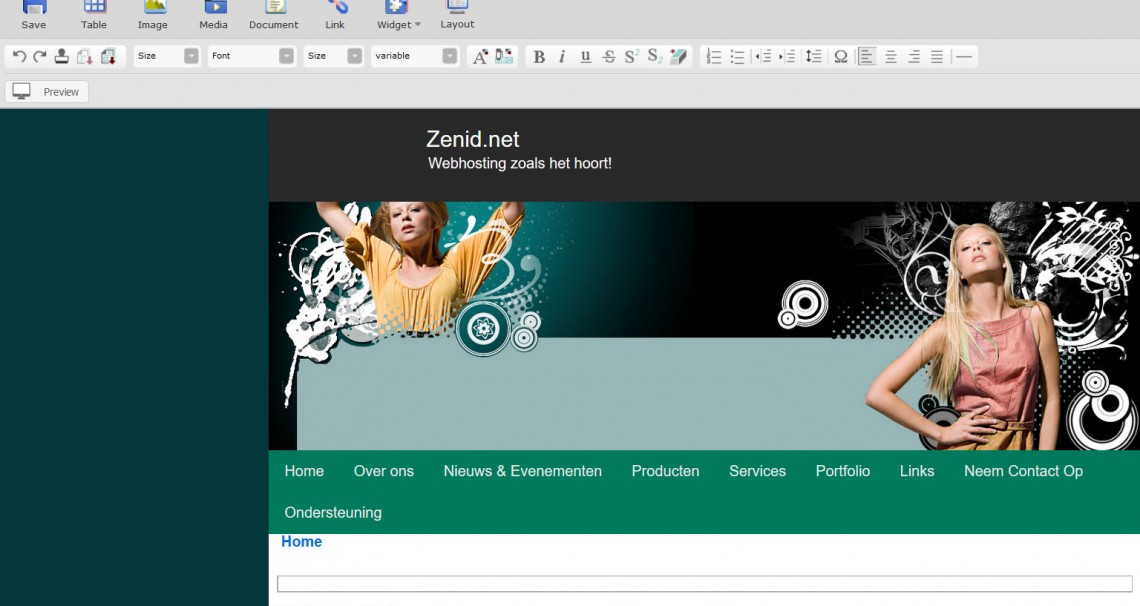Click the Preview button
The height and width of the screenshot is (606, 1140).
[x=47, y=92]
